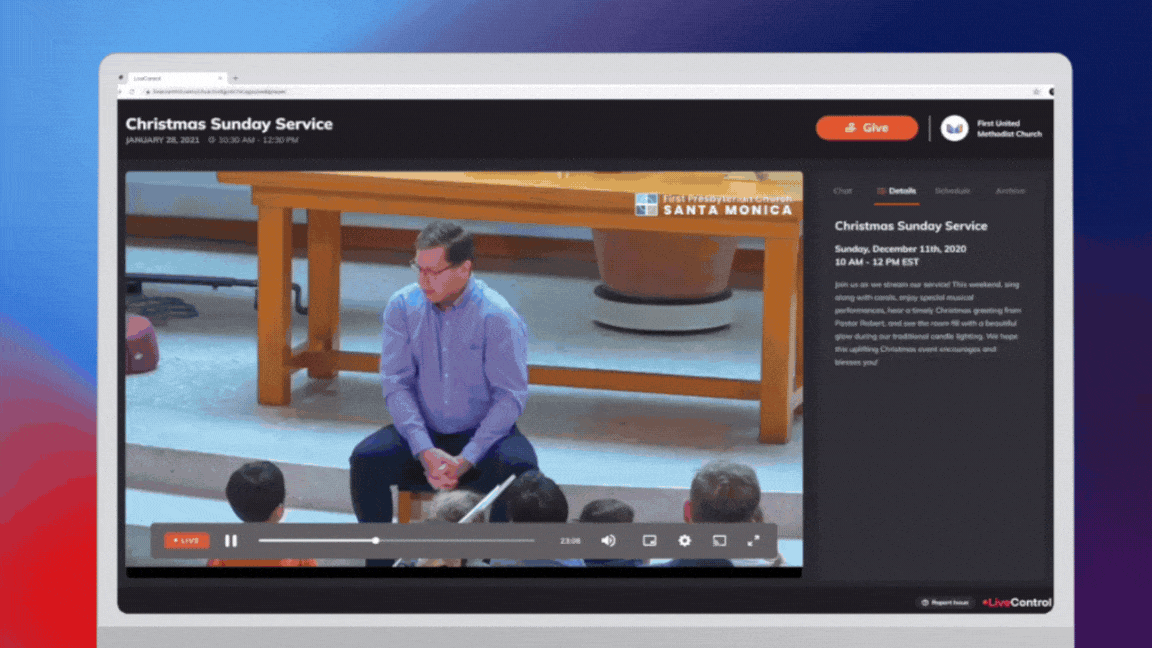Click the new tab plus button
Viewport: 1152px width, 648px height.
point(236,77)
